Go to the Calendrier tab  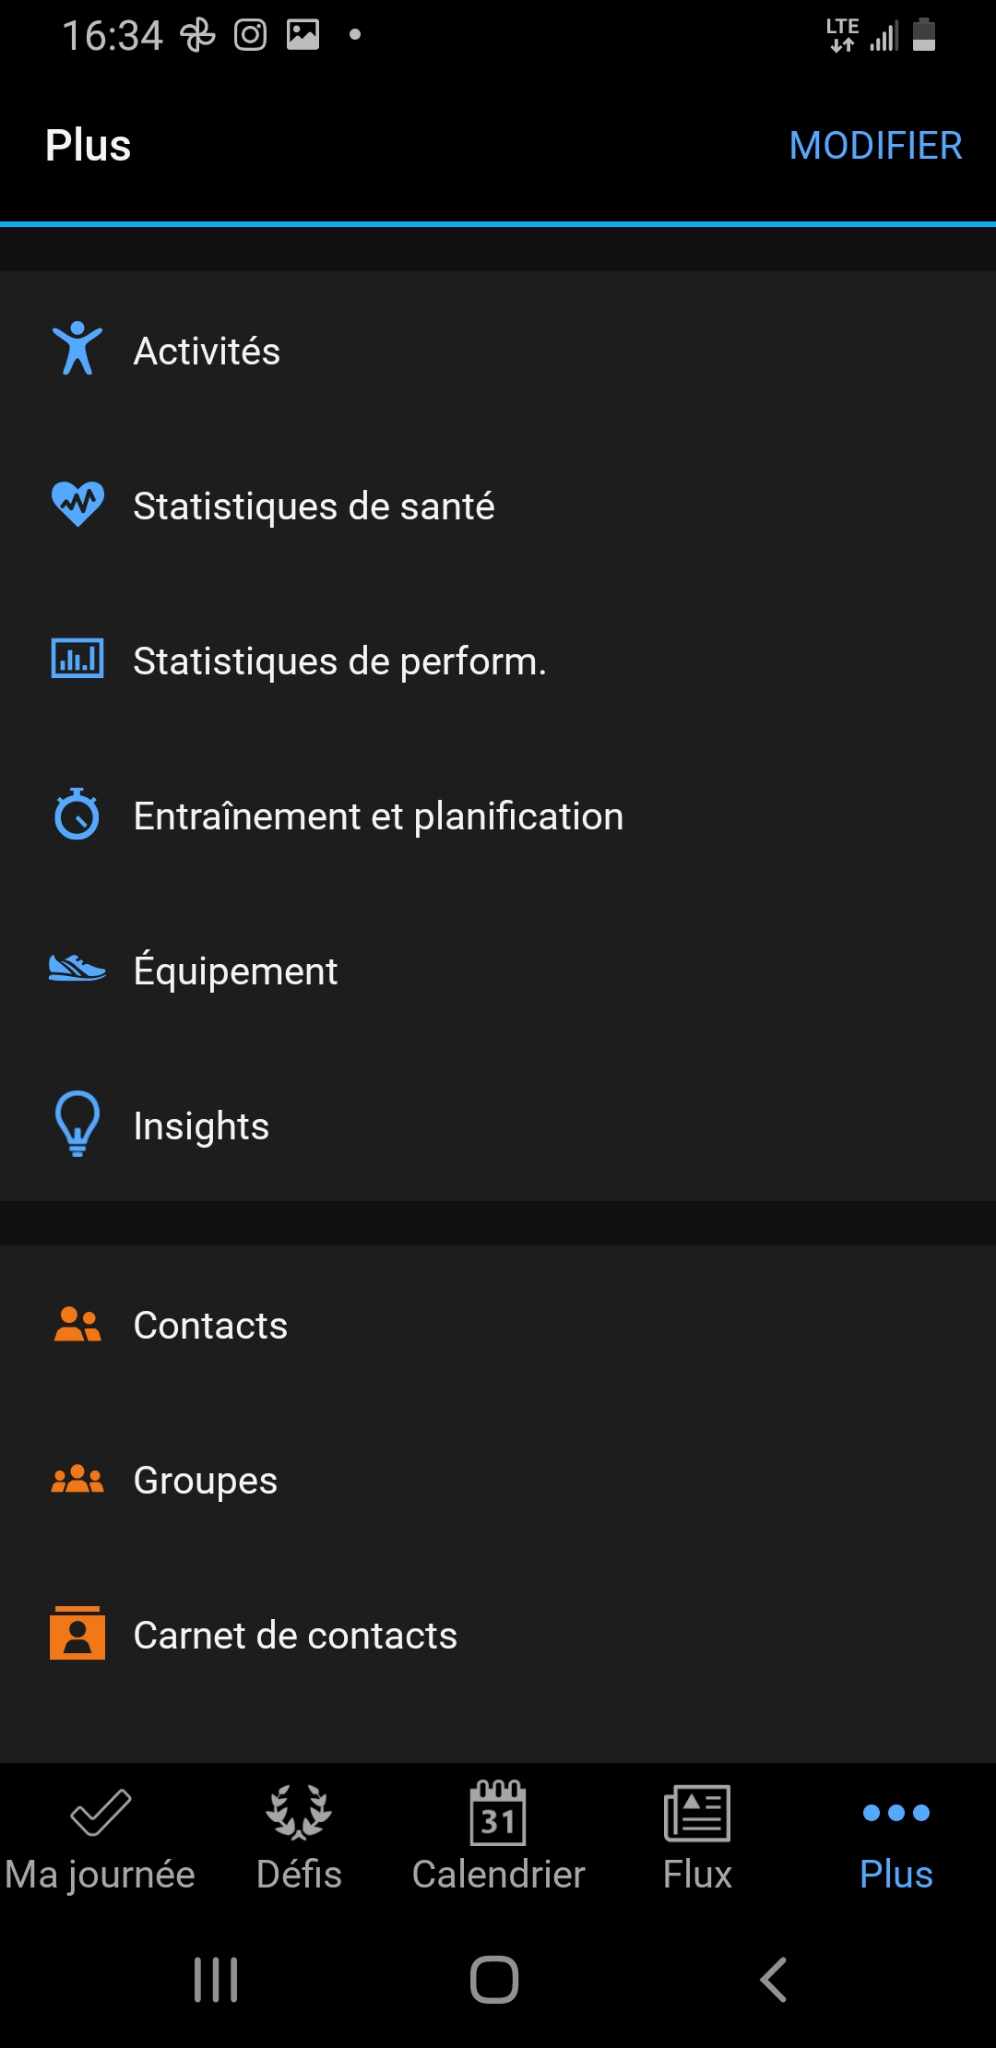(498, 1838)
